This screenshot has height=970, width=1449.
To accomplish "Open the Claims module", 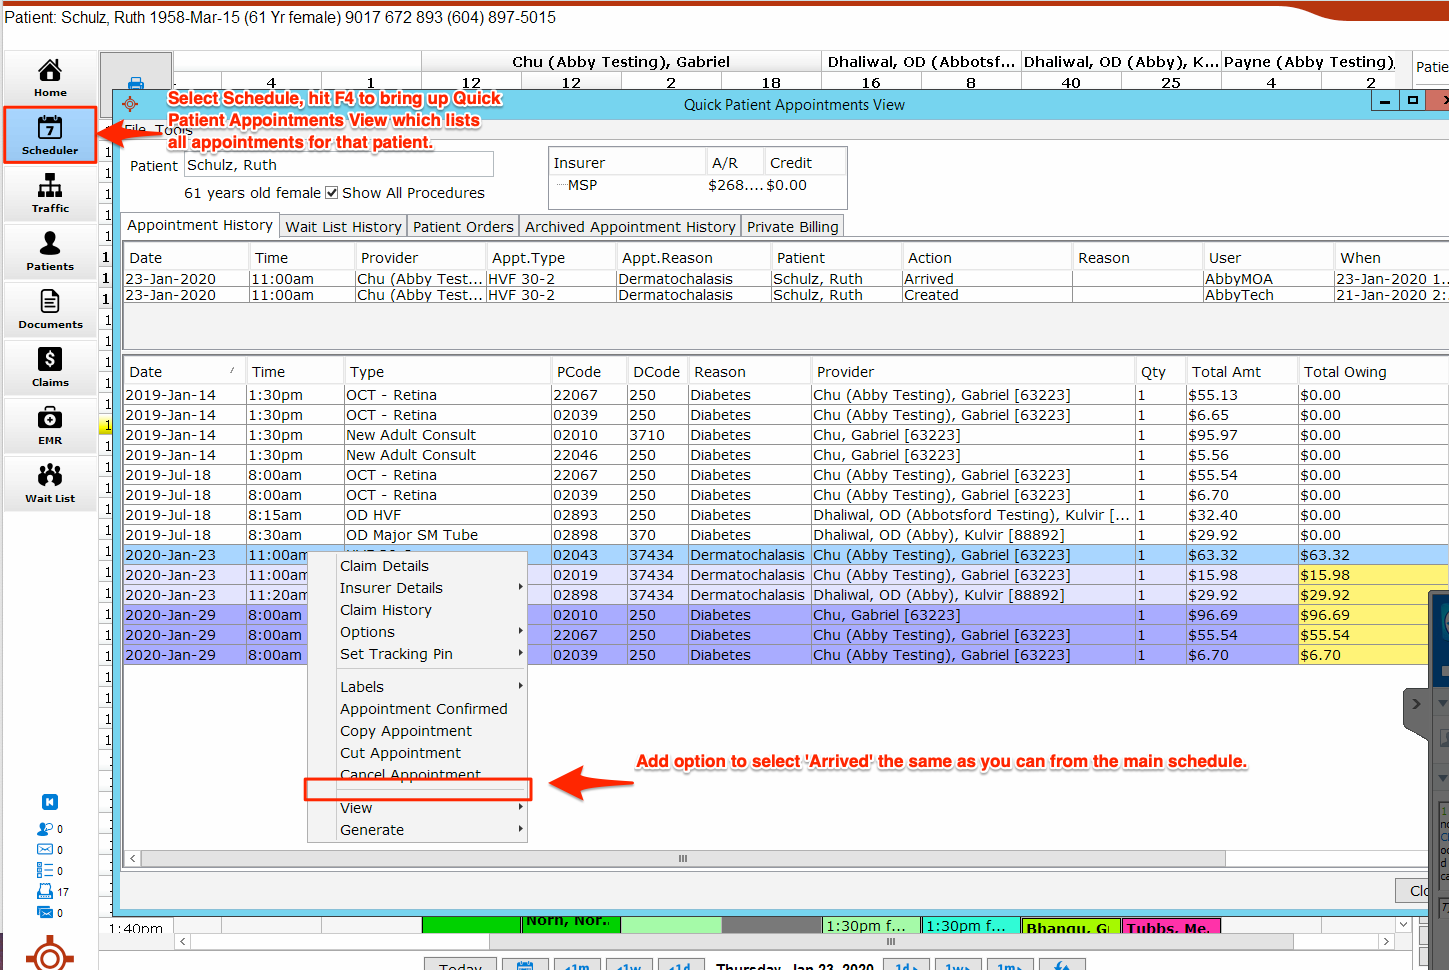I will [50, 368].
